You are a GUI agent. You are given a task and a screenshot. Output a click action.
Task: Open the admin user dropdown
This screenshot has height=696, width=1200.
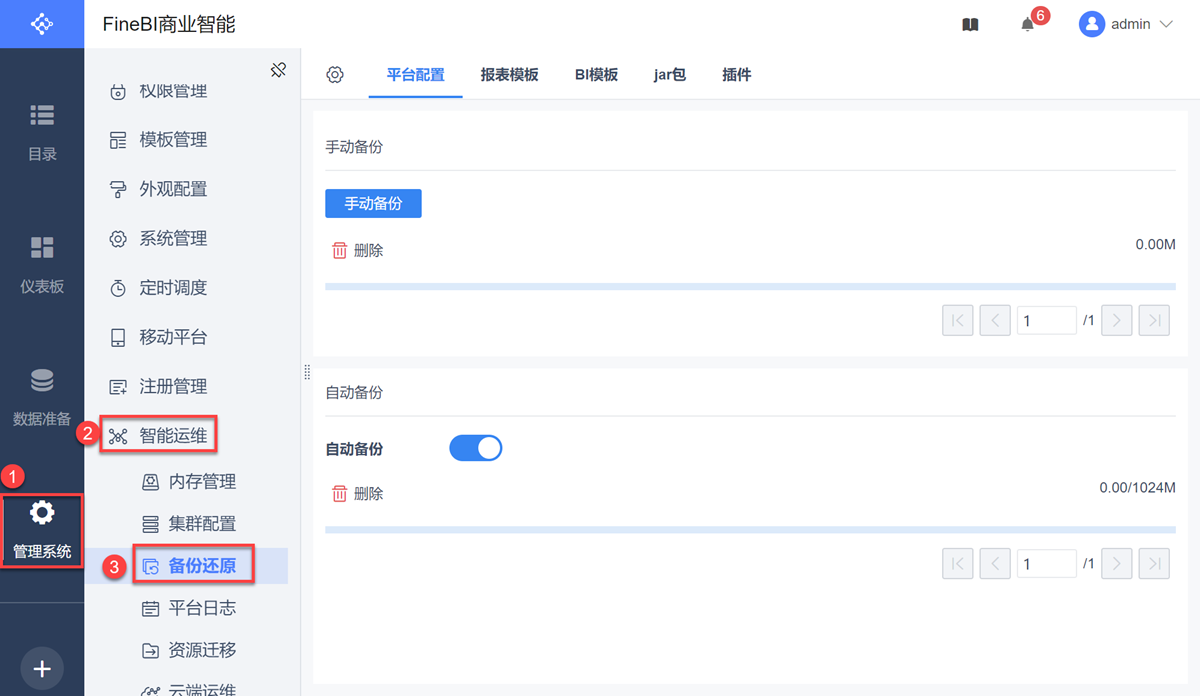point(1126,25)
